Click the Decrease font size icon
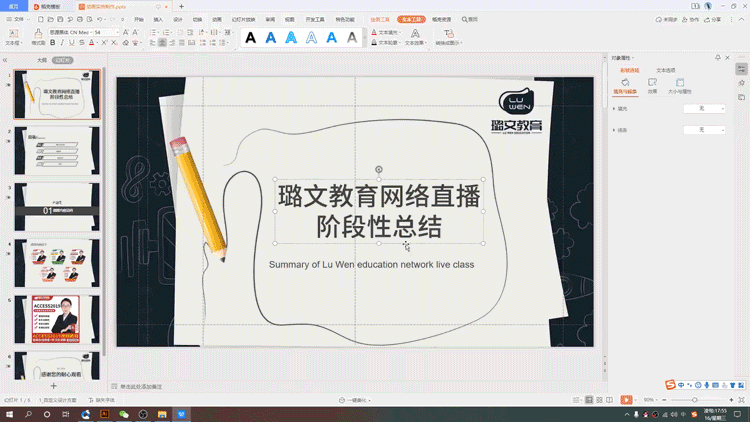 click(x=135, y=32)
